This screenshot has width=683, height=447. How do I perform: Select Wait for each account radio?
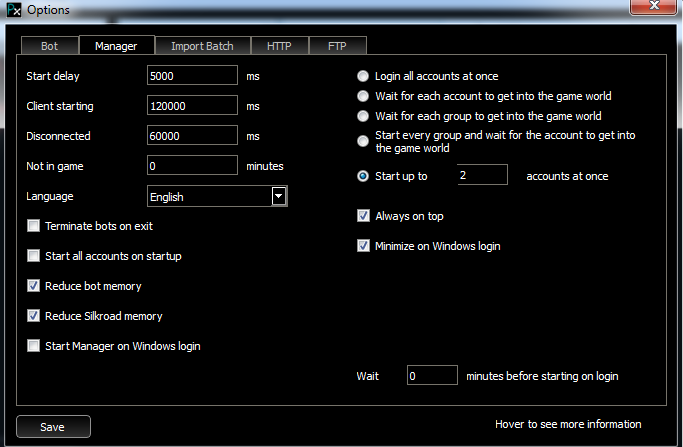pos(364,96)
